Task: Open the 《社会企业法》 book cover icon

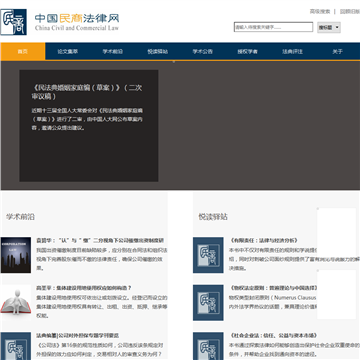Action: tap(208, 346)
